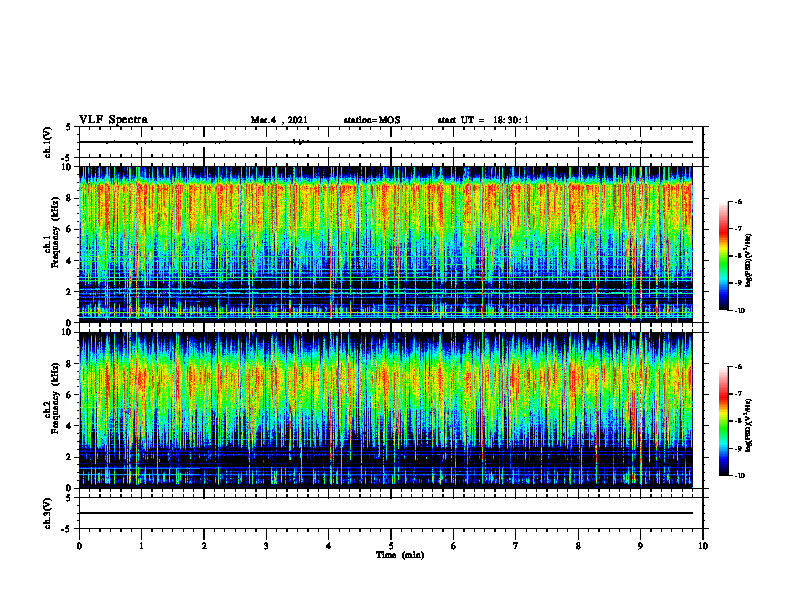The height and width of the screenshot is (612, 792).
Task: Click the ch.1 spectrogram panel
Action: point(386,244)
